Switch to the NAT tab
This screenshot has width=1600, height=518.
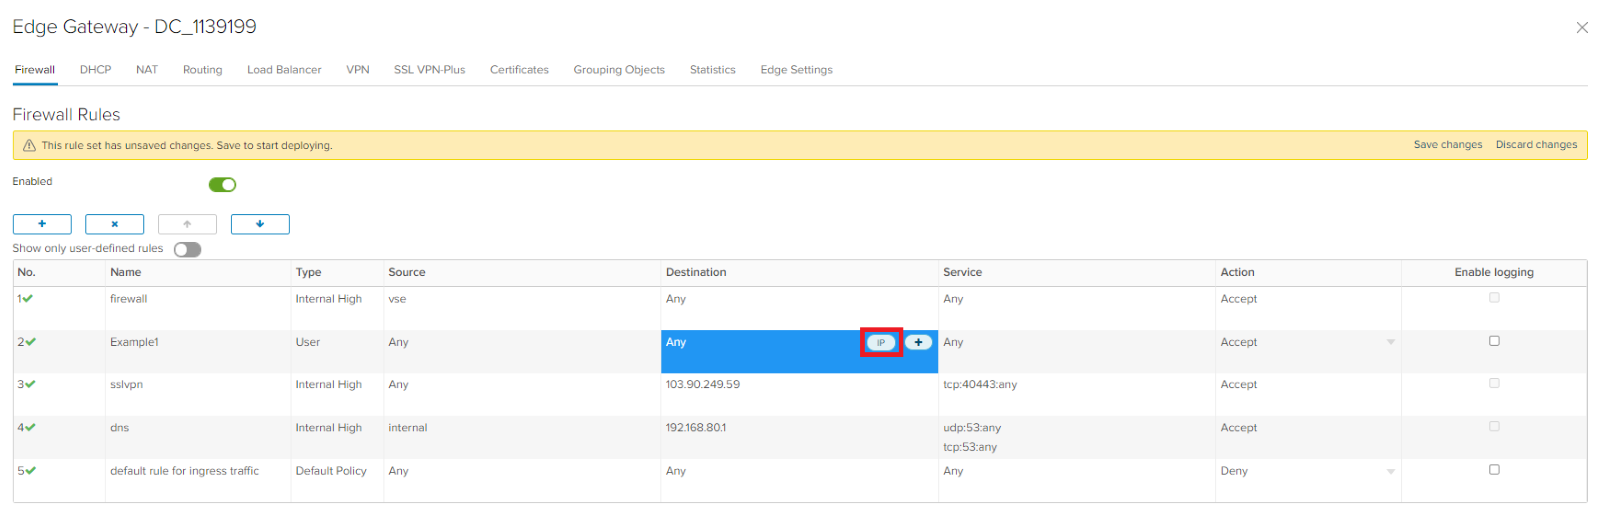point(147,70)
